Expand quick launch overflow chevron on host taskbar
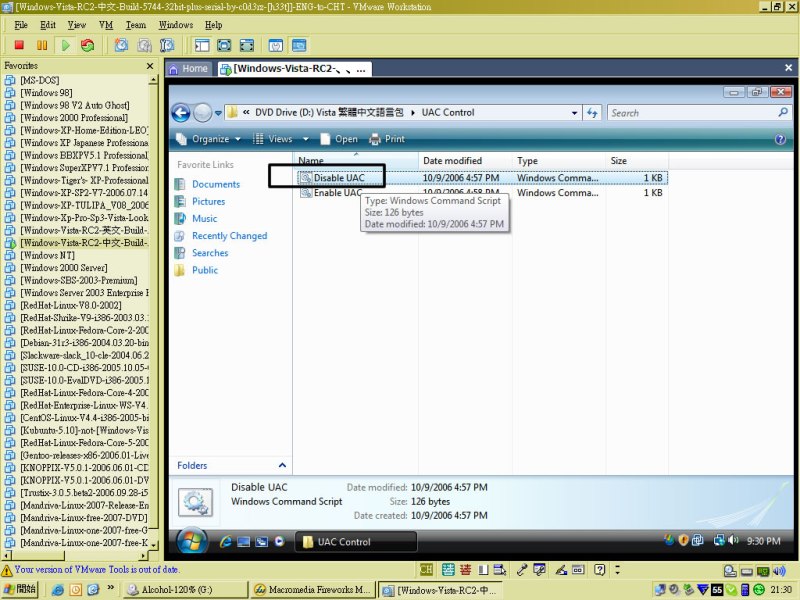 tap(110, 588)
